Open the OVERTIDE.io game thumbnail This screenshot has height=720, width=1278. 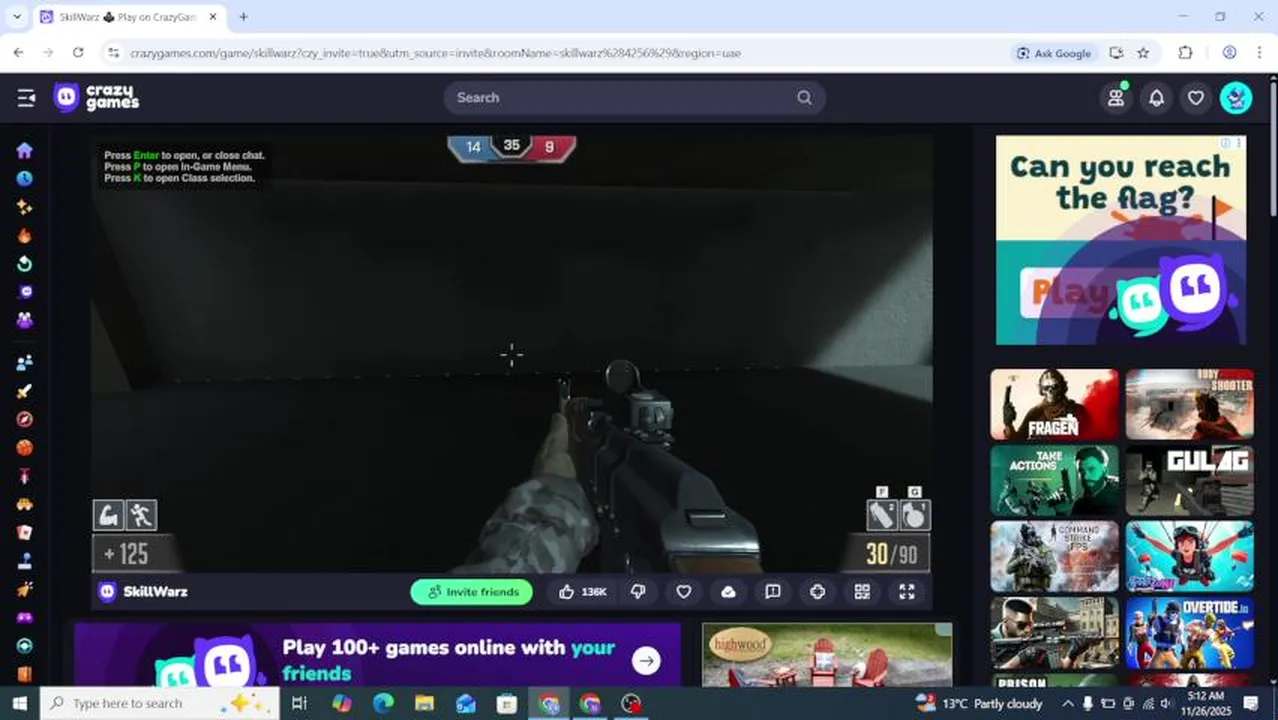[1189, 632]
